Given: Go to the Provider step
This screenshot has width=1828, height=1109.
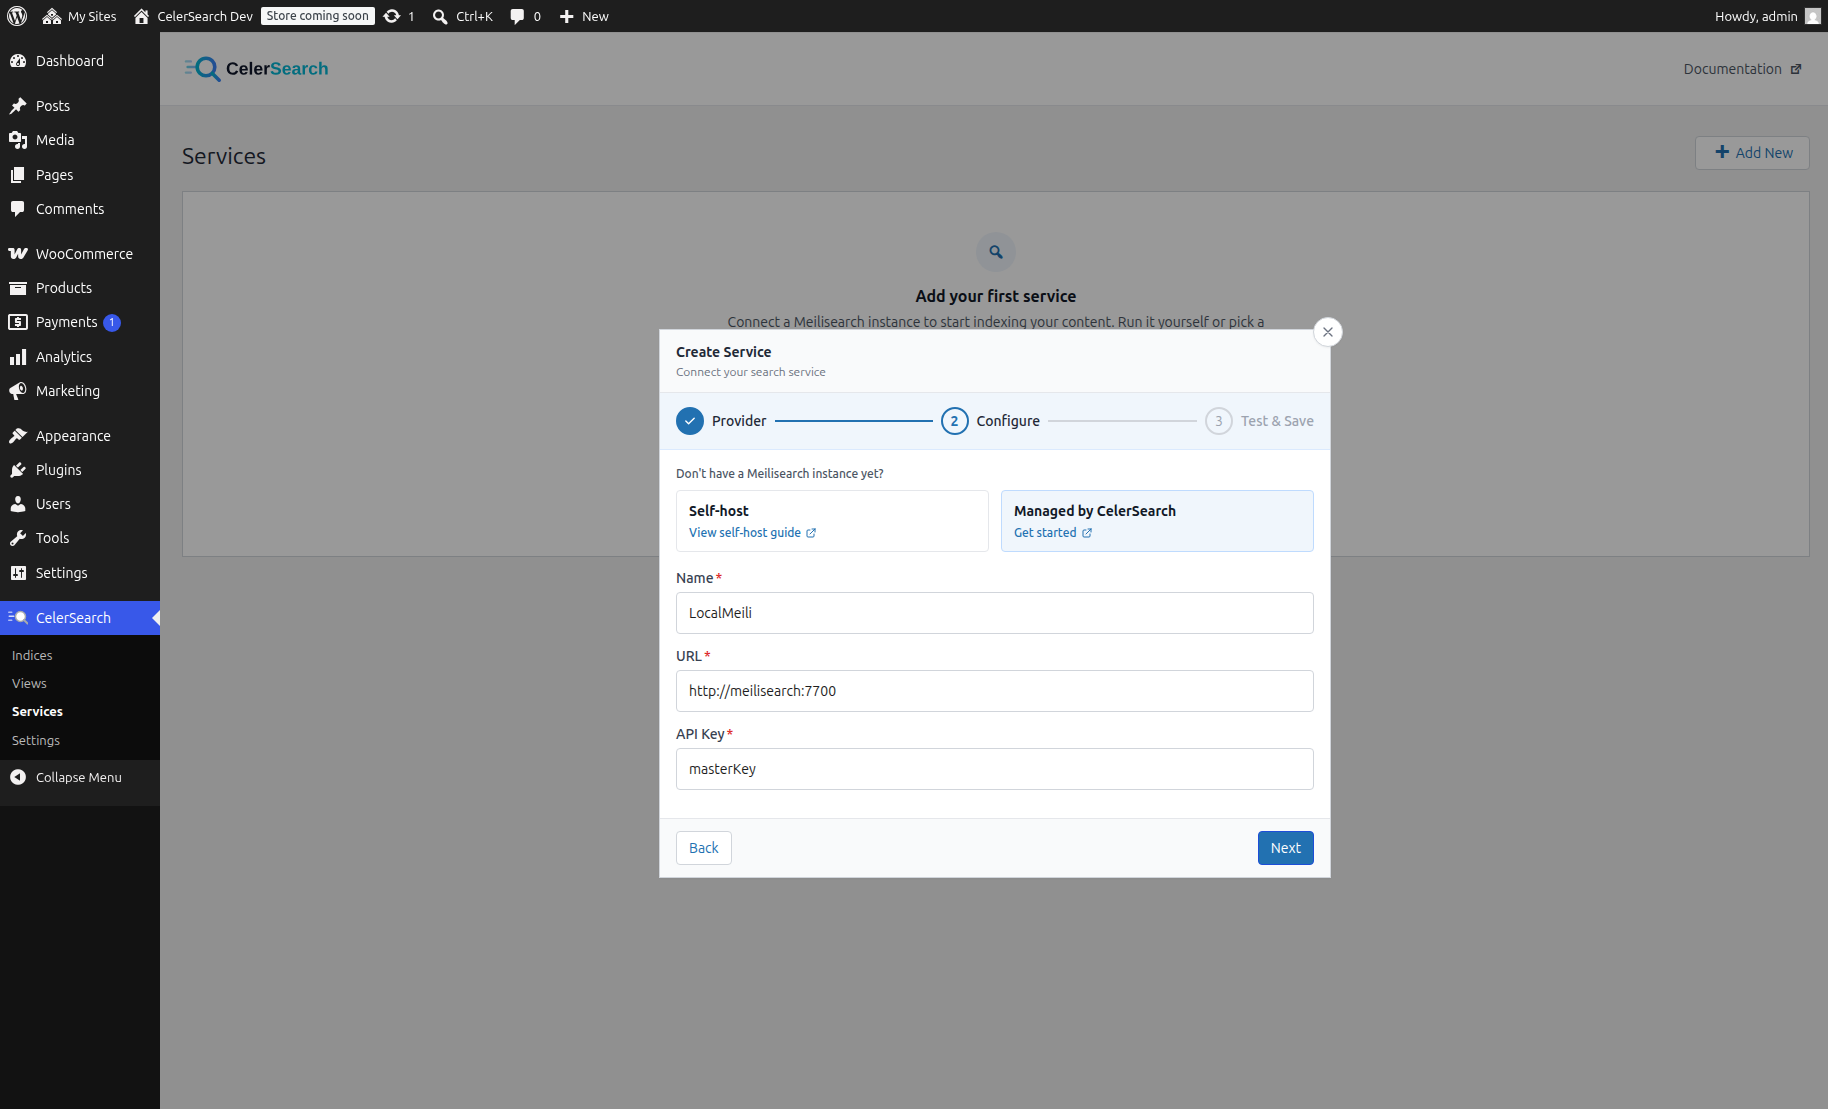Looking at the screenshot, I should 721,421.
